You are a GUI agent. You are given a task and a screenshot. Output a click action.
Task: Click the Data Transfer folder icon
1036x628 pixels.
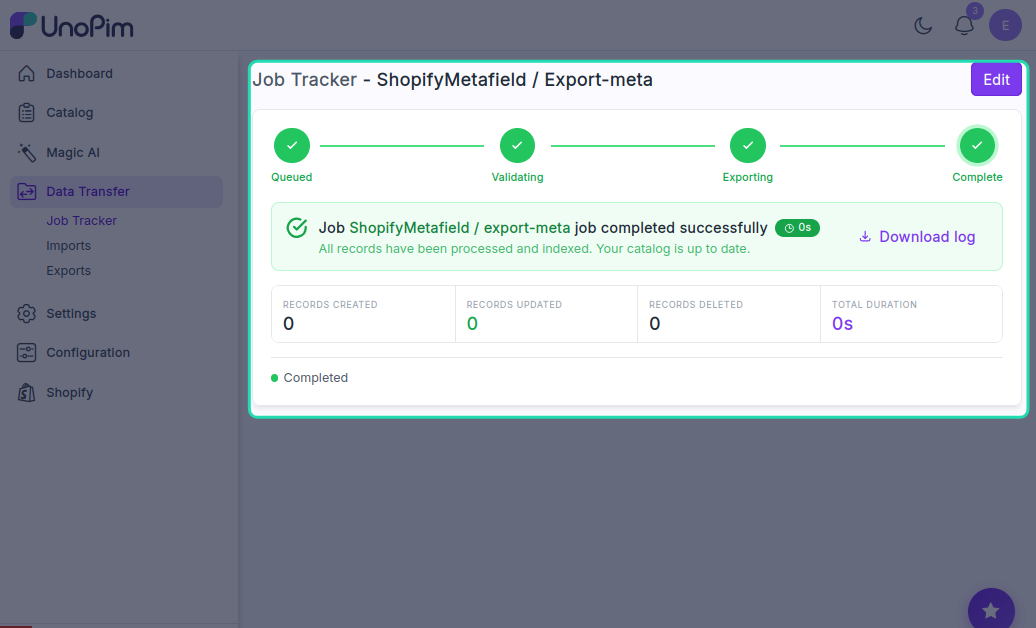[26, 192]
